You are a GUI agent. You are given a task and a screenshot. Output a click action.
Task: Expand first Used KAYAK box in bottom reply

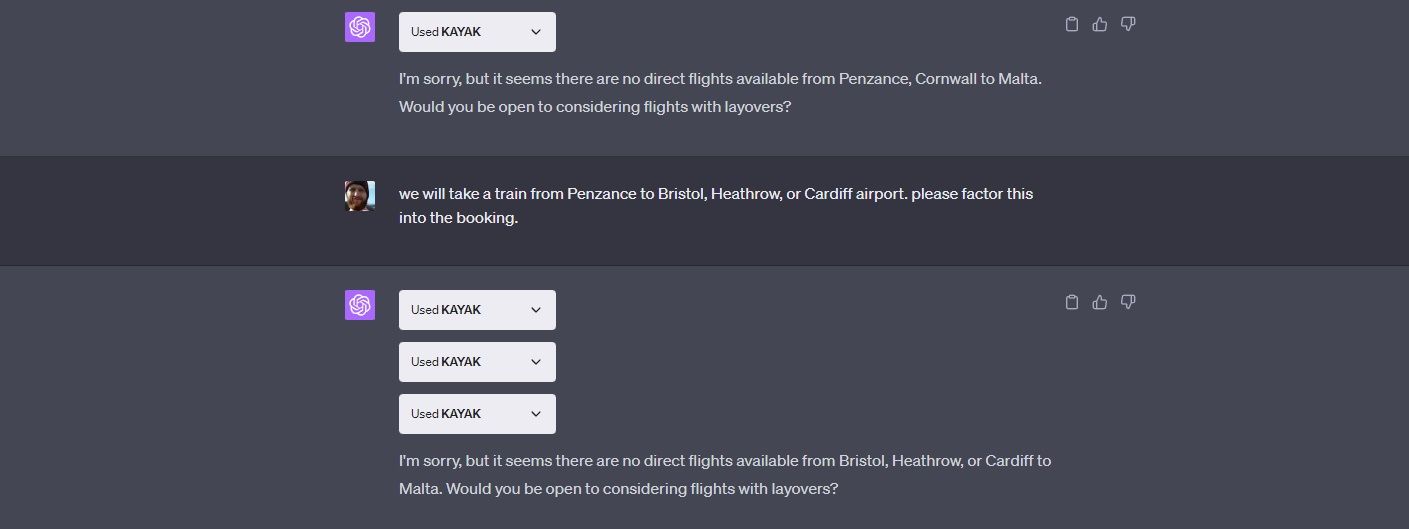476,310
